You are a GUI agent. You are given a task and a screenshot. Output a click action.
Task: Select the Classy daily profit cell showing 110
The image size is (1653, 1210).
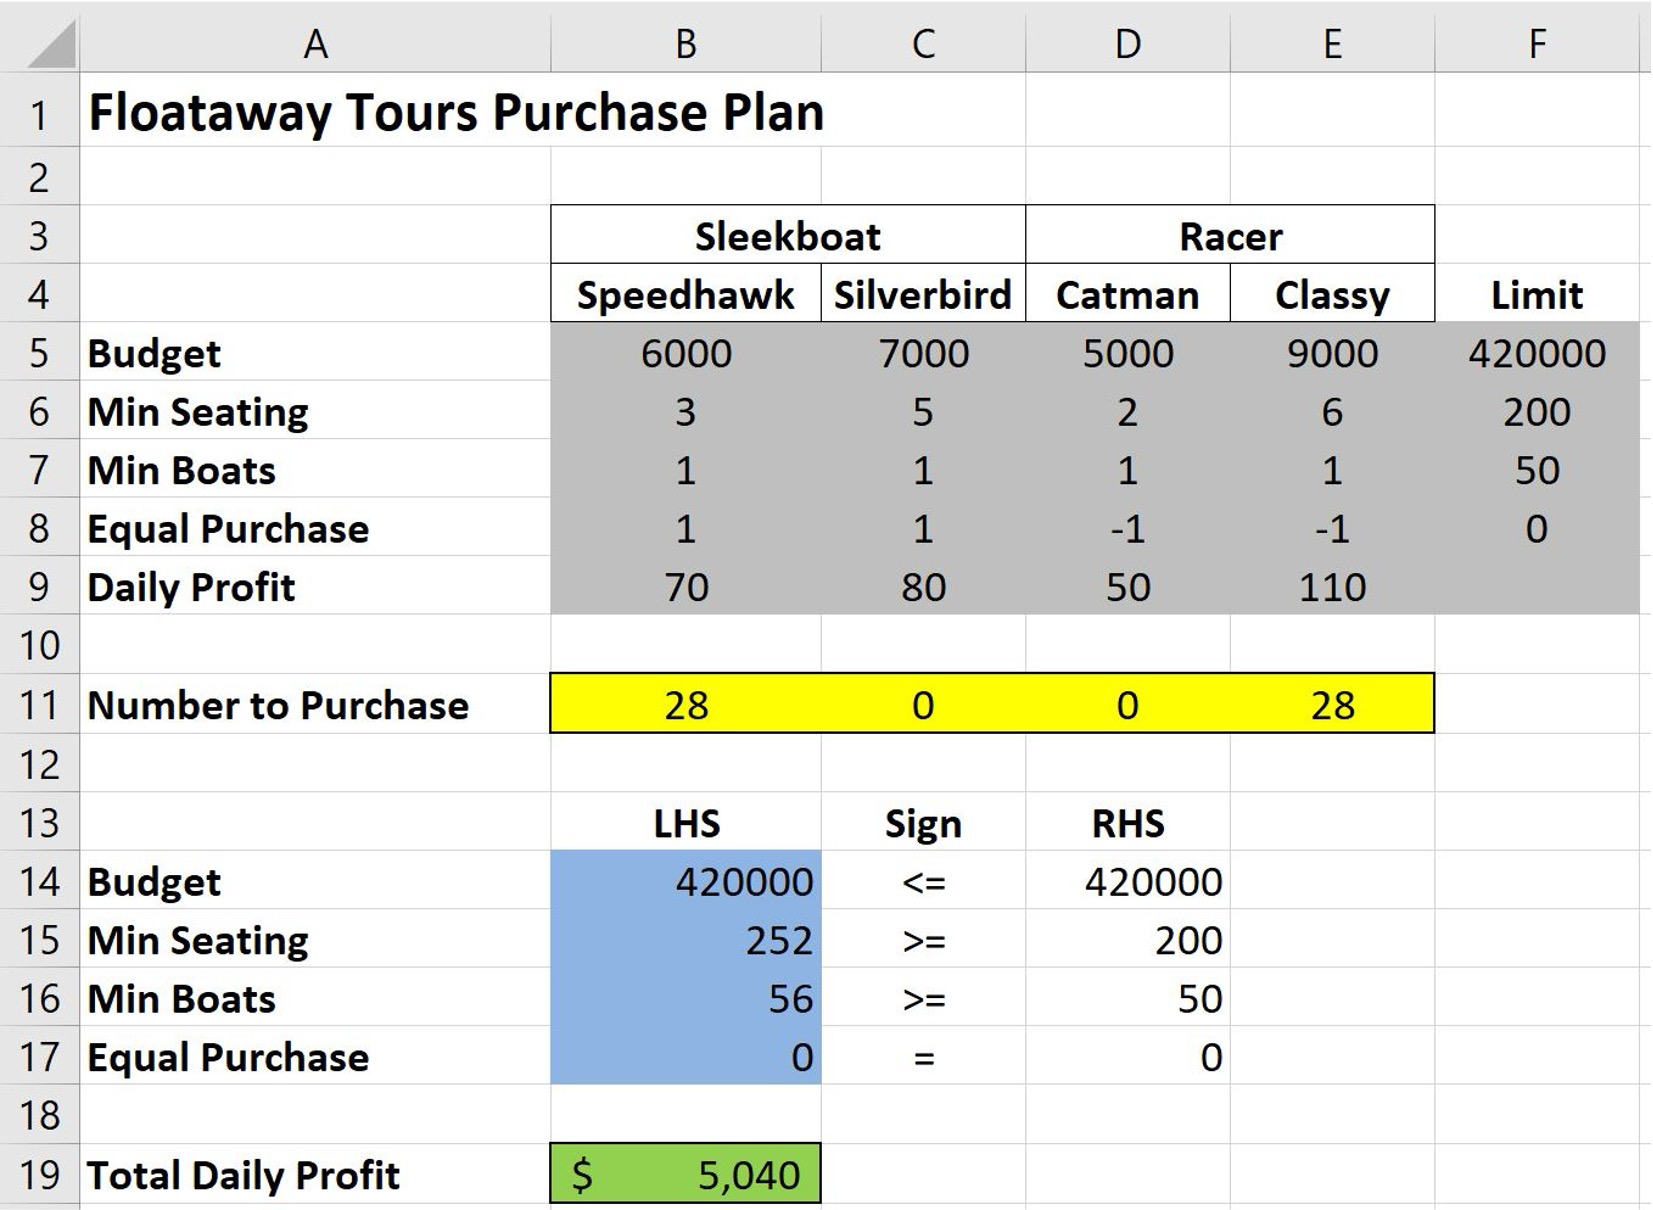point(1332,587)
